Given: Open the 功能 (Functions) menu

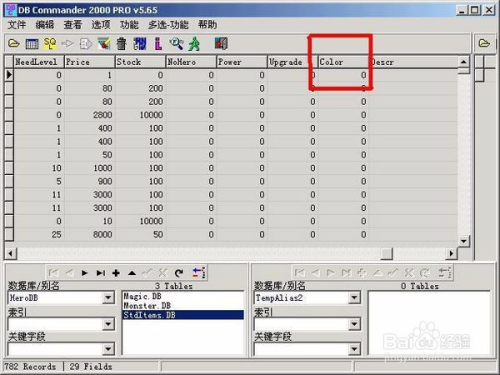Looking at the screenshot, I should click(129, 25).
